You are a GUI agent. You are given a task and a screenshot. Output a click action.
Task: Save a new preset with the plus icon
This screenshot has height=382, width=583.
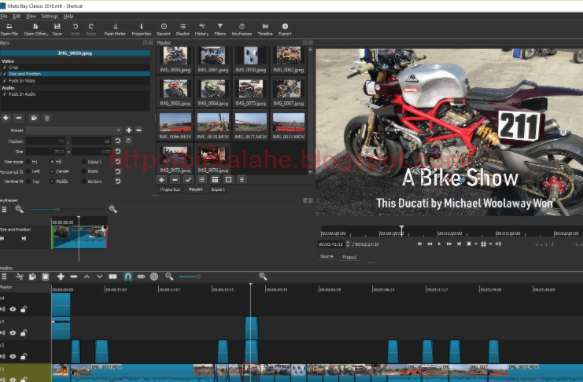click(x=129, y=130)
